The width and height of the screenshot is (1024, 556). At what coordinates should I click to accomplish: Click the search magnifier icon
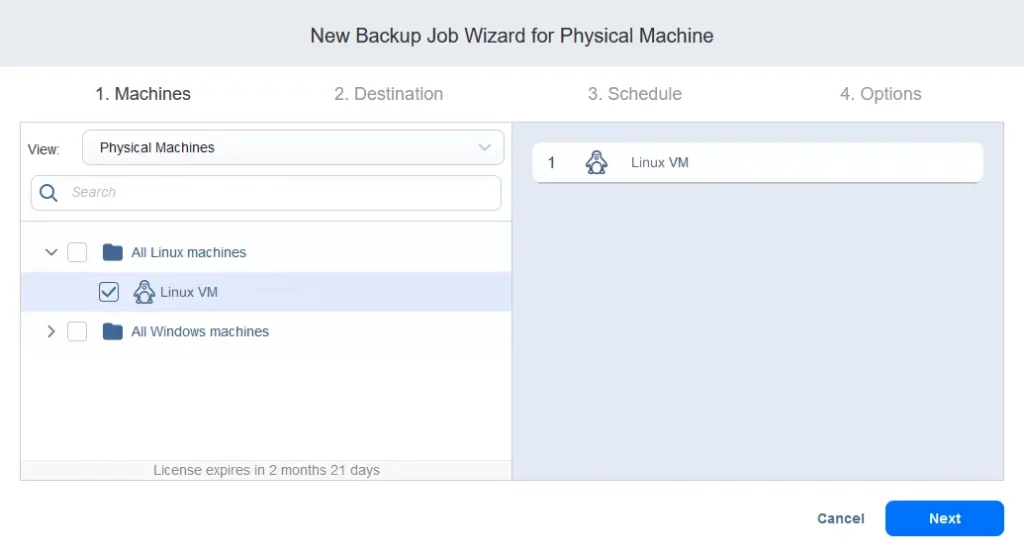(49, 193)
